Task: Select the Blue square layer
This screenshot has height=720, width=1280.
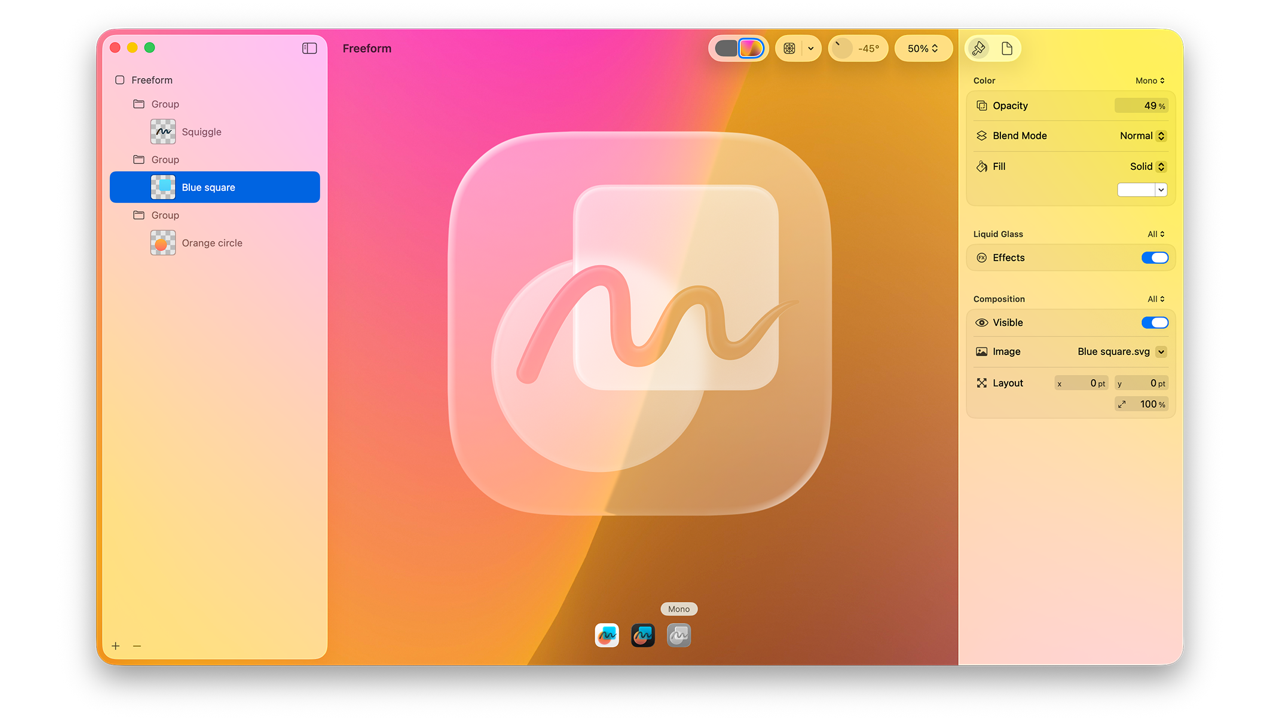Action: (x=214, y=187)
